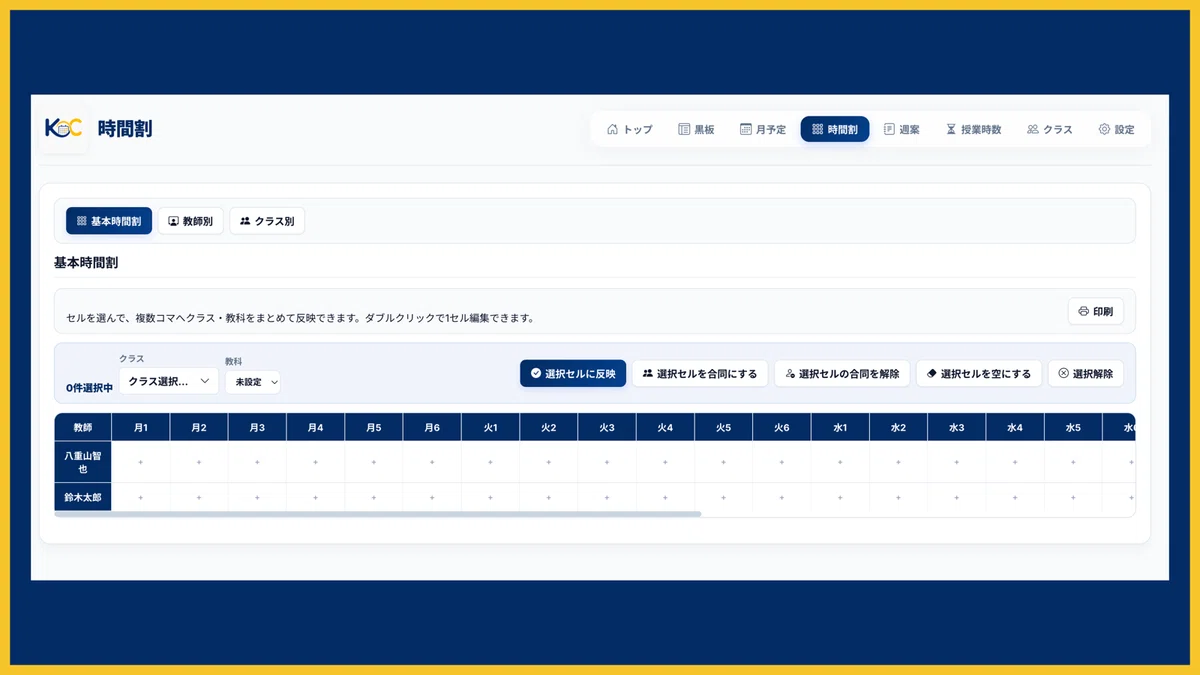Select the 鈴木太郎 teacher row label
This screenshot has width=1200, height=675.
pos(83,497)
